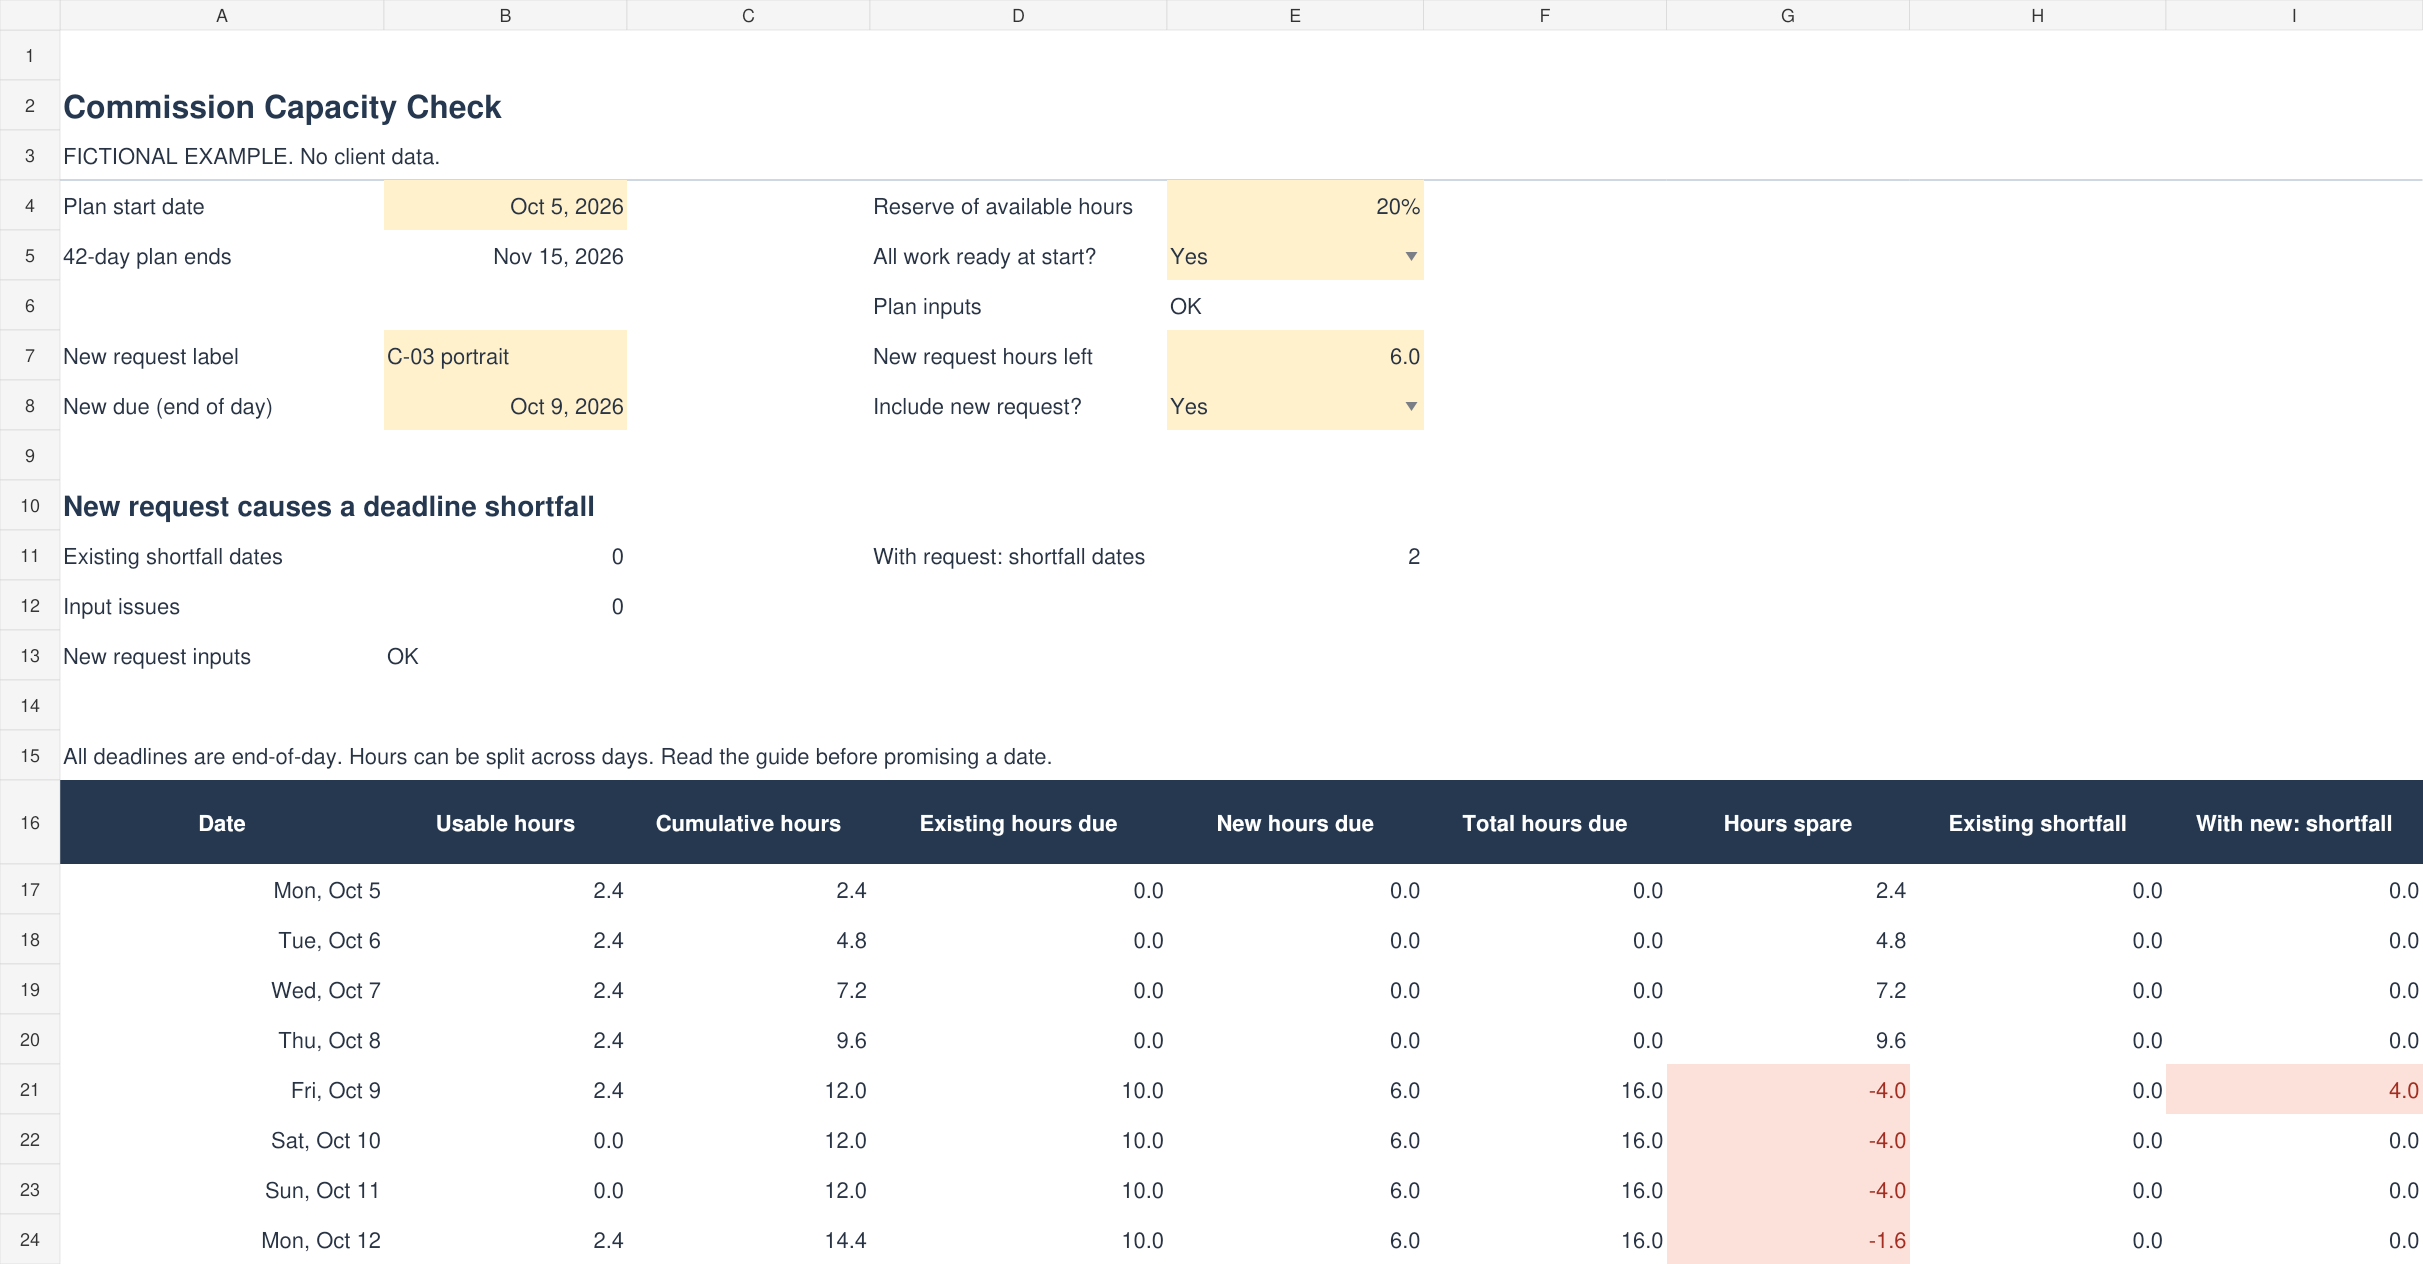
Task: Click the -1.6 hours spare cell
Action: 1788,1240
